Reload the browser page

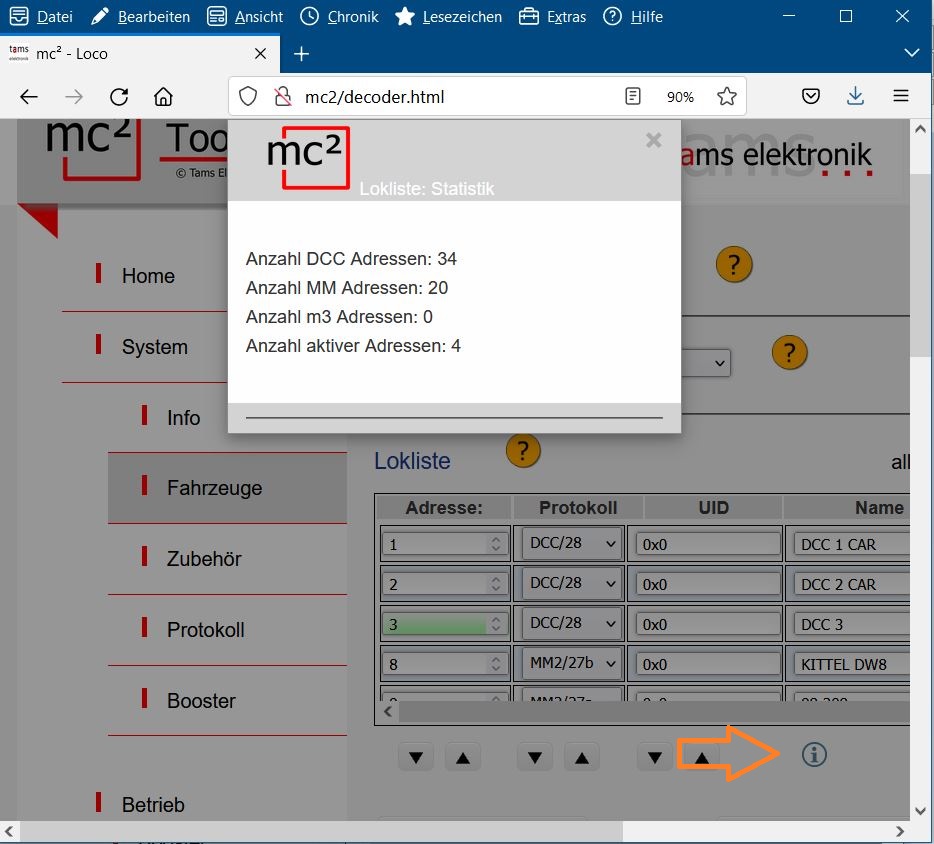pyautogui.click(x=119, y=96)
